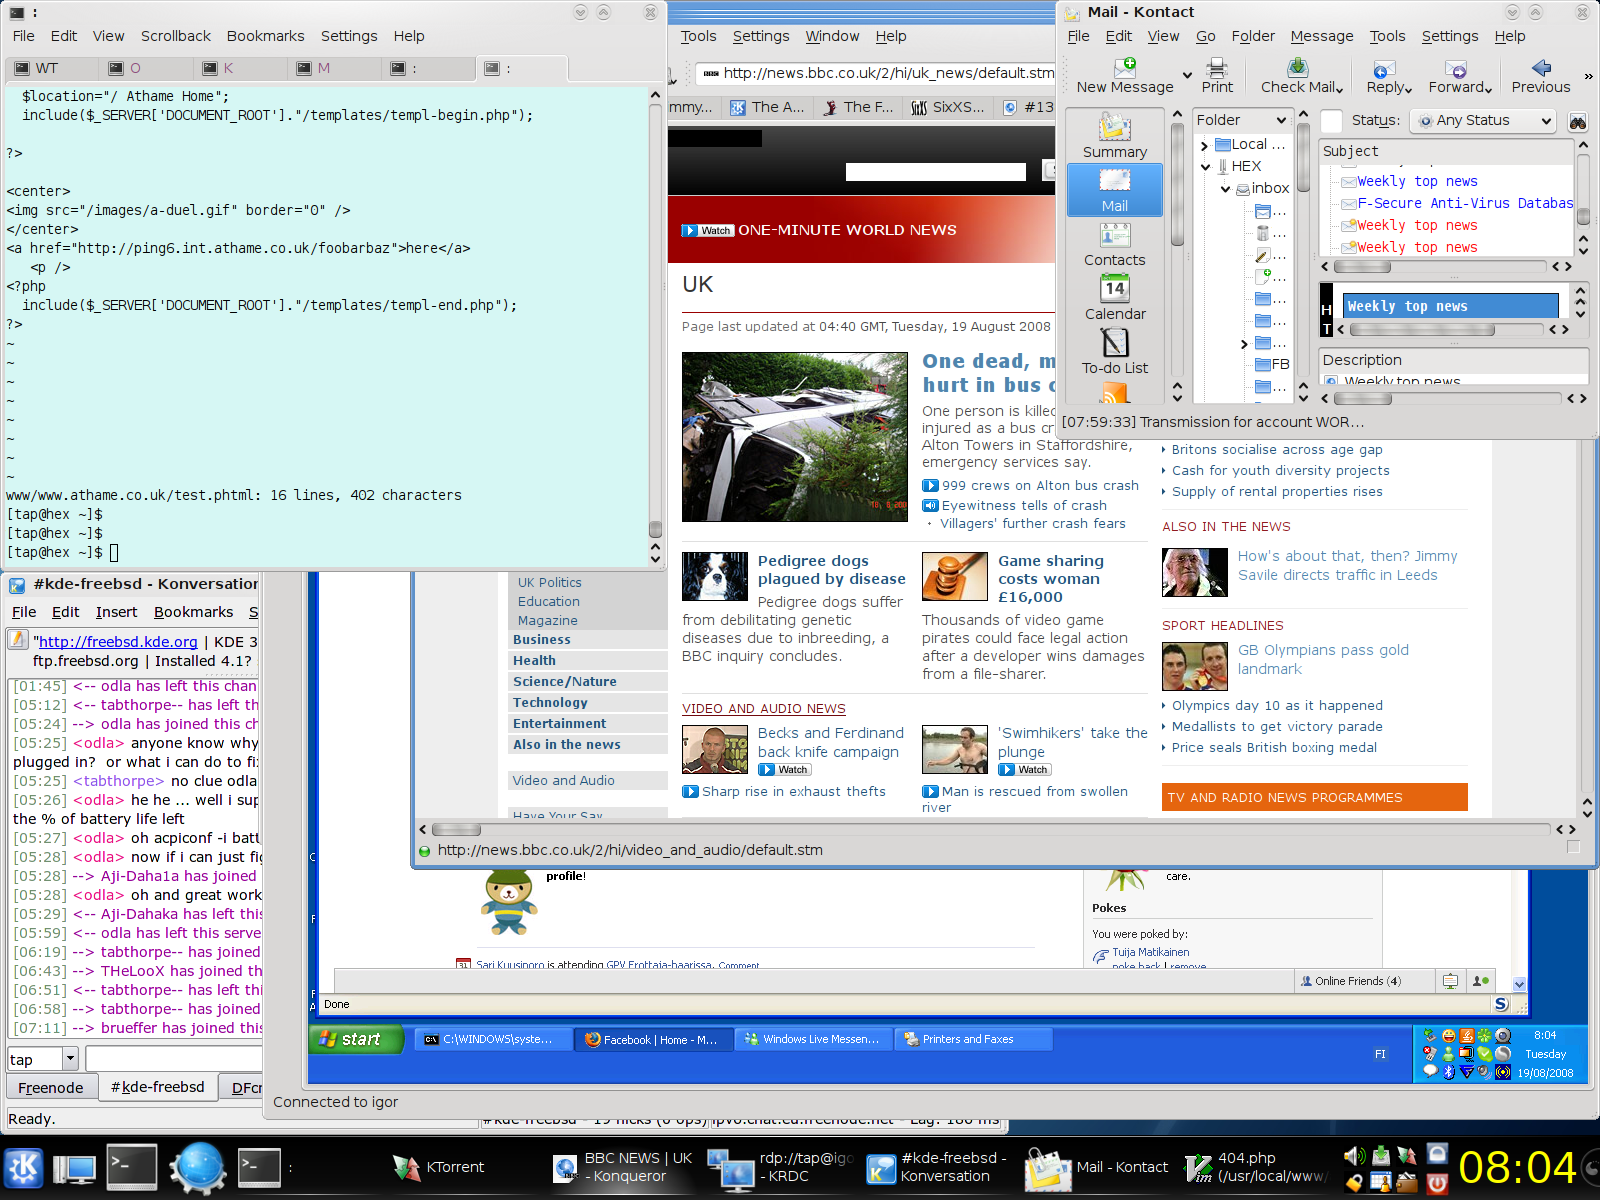The width and height of the screenshot is (1600, 1200).
Task: Open To-do List in Kontact sidebar
Action: click(x=1115, y=352)
